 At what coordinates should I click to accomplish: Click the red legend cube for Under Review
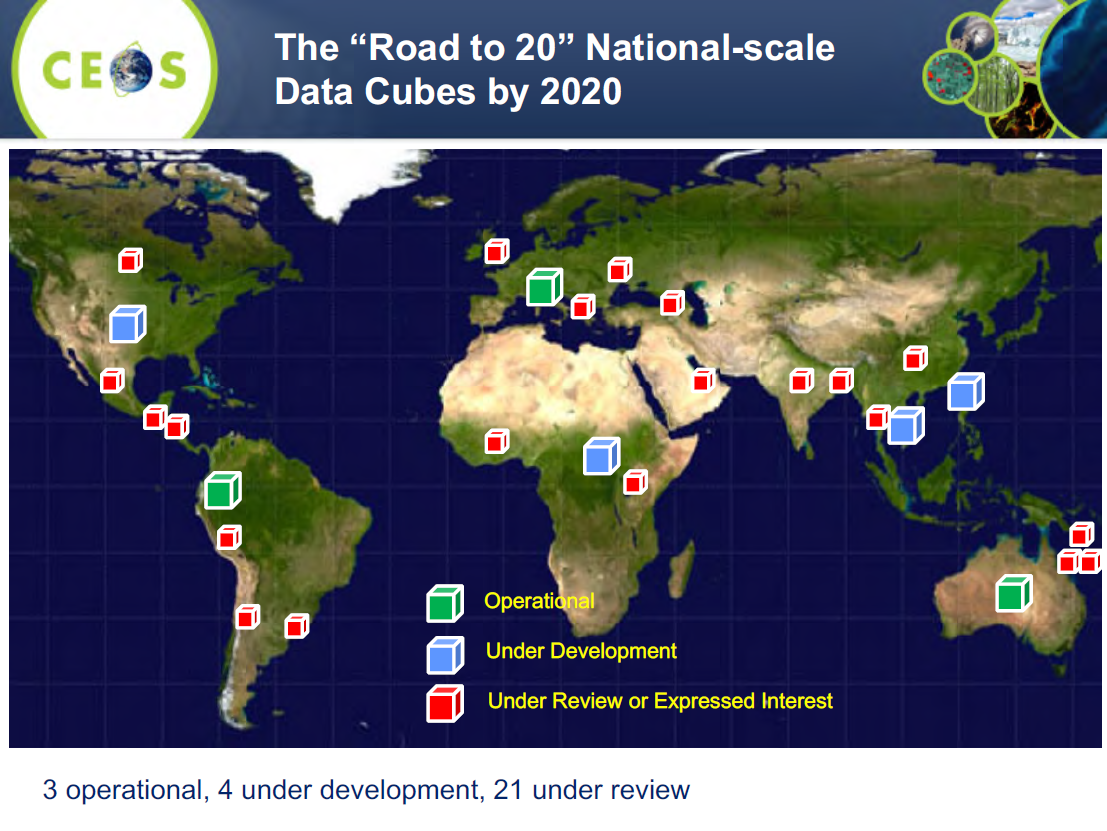click(444, 704)
